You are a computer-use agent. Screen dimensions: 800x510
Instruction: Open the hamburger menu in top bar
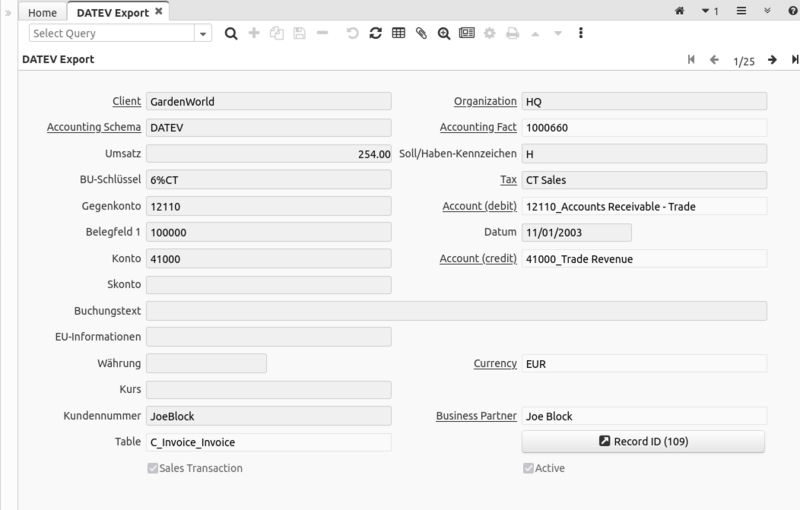pos(741,11)
